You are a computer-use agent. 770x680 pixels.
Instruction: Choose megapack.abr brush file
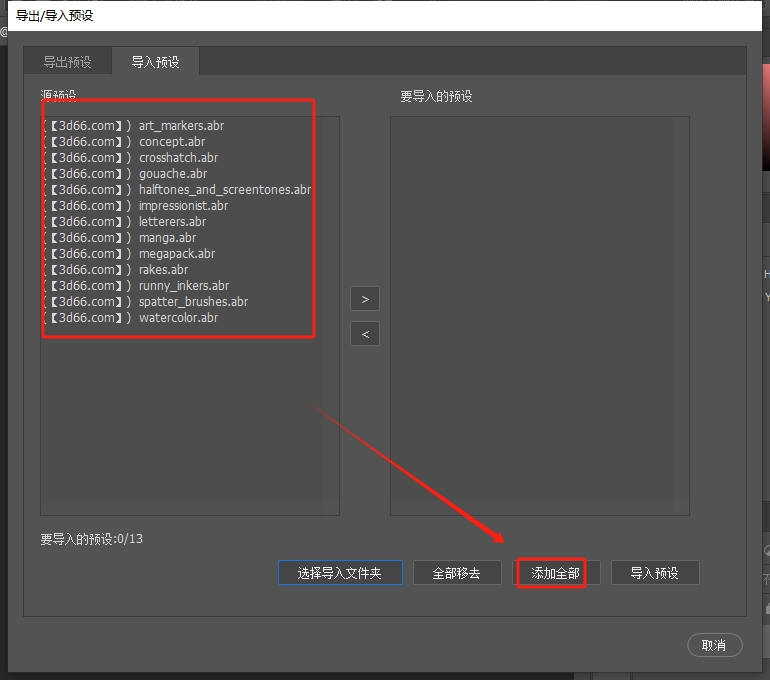click(176, 254)
